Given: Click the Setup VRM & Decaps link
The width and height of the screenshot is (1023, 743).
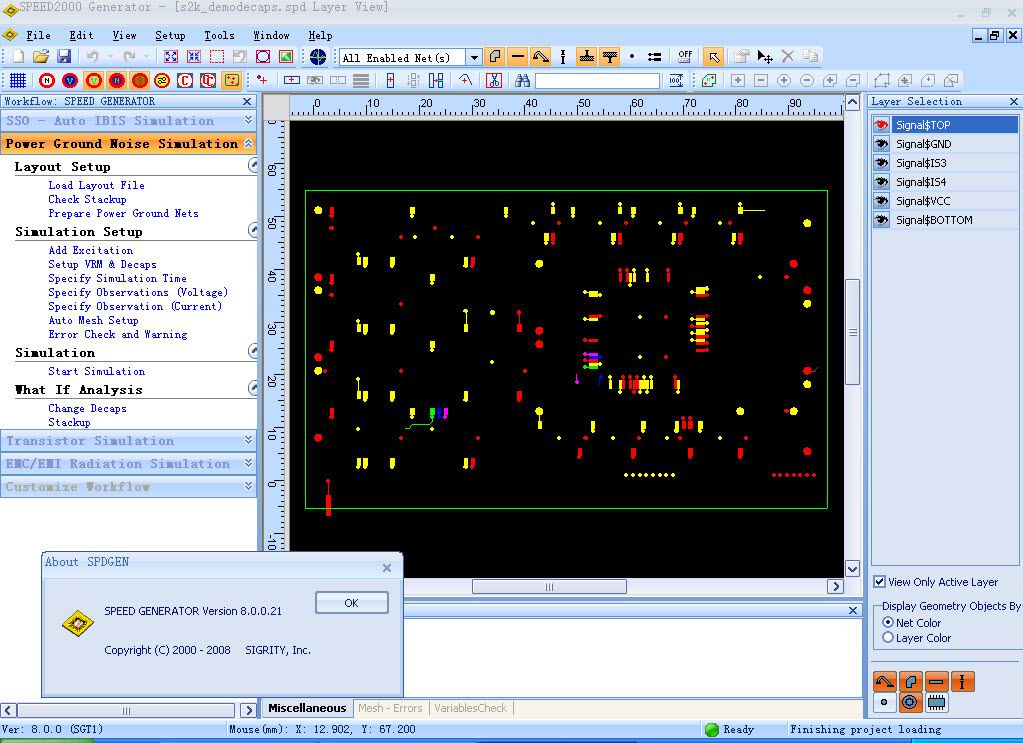Looking at the screenshot, I should pos(102,264).
